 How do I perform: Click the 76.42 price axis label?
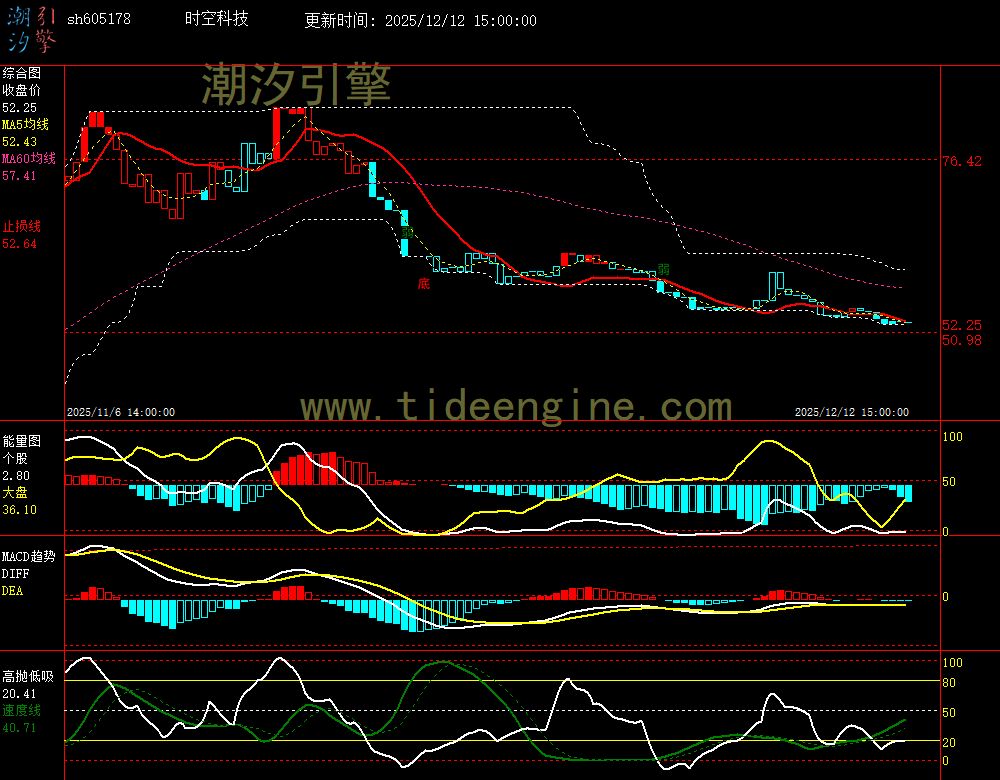click(x=961, y=161)
